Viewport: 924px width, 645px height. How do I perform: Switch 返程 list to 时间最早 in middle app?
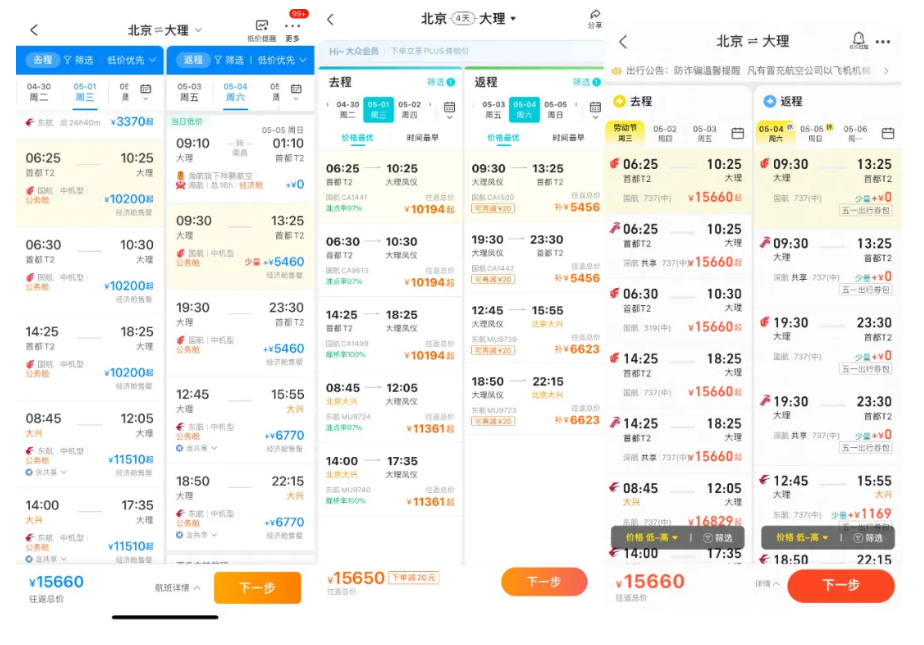coord(568,138)
